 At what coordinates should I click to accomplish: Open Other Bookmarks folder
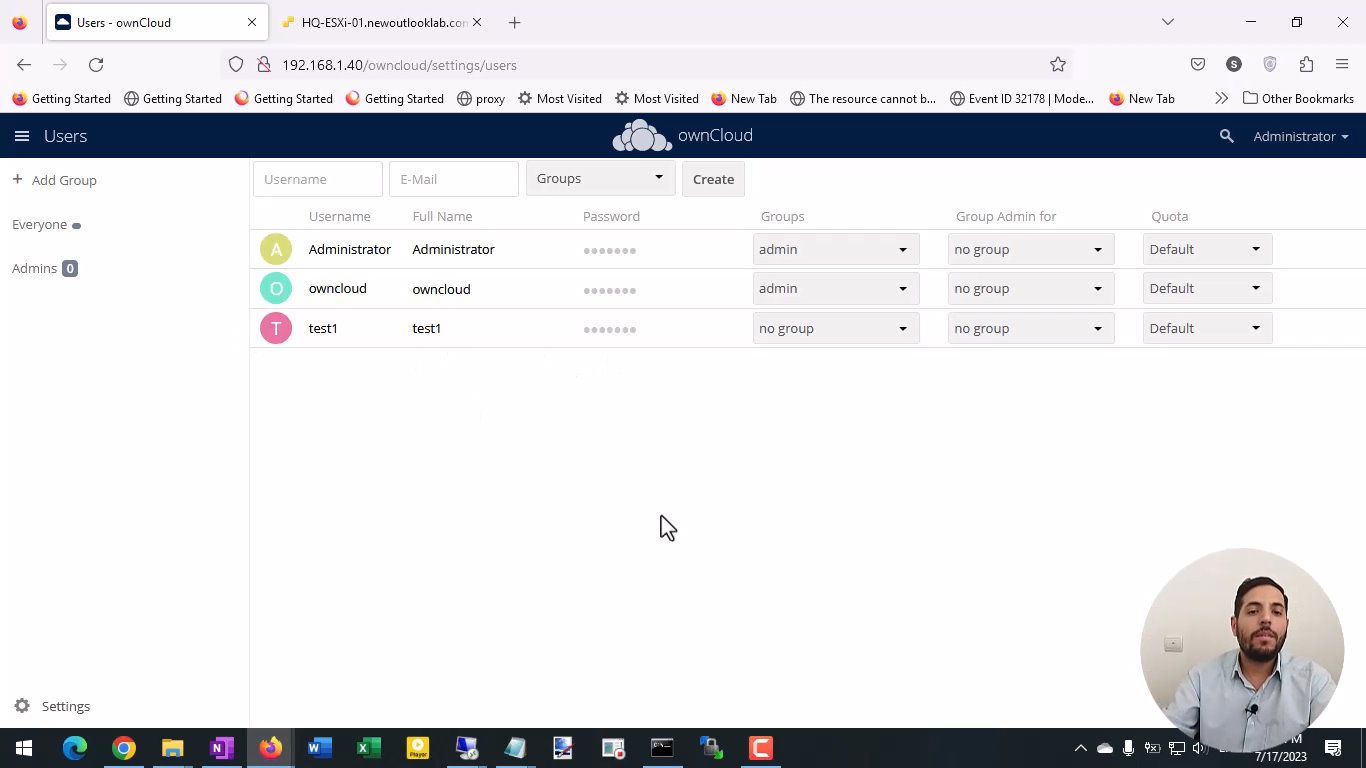click(1298, 98)
